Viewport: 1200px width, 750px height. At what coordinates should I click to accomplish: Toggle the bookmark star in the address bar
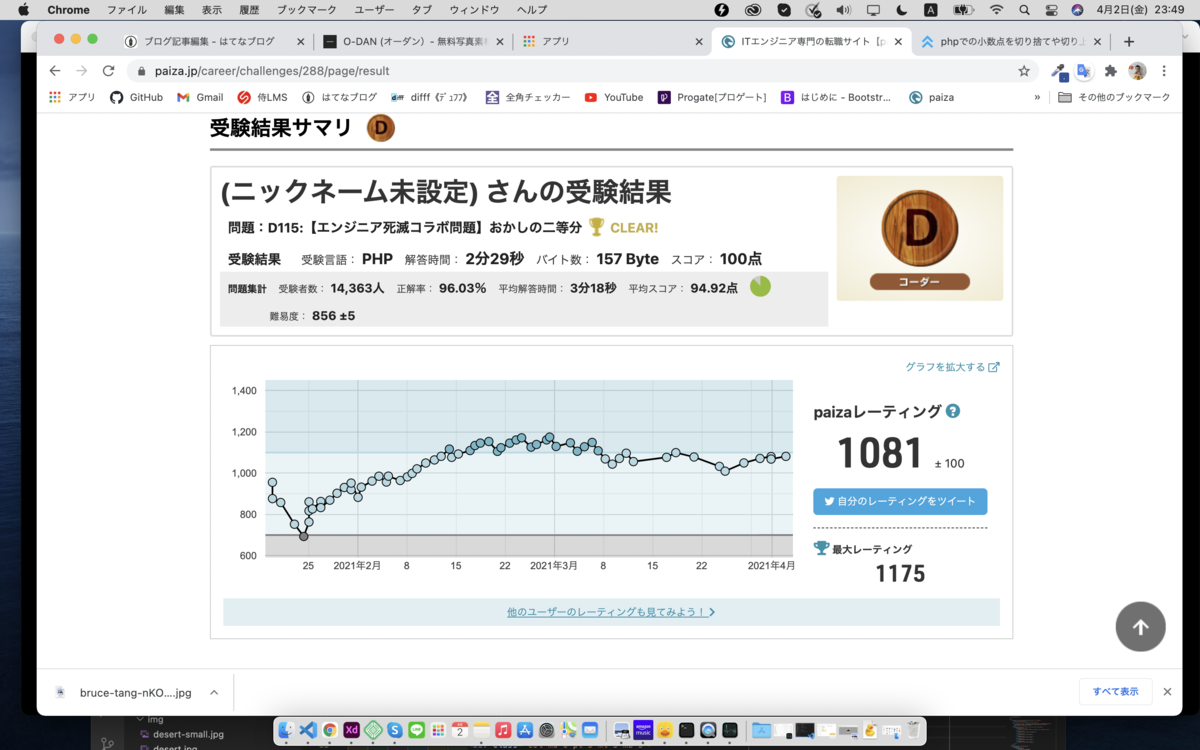tap(1026, 73)
